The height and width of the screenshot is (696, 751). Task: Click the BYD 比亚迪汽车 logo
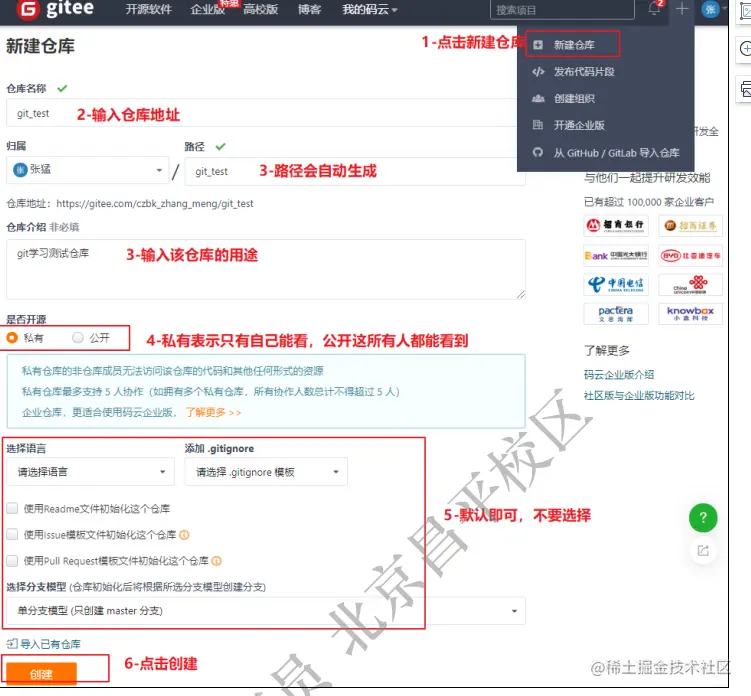tap(690, 256)
